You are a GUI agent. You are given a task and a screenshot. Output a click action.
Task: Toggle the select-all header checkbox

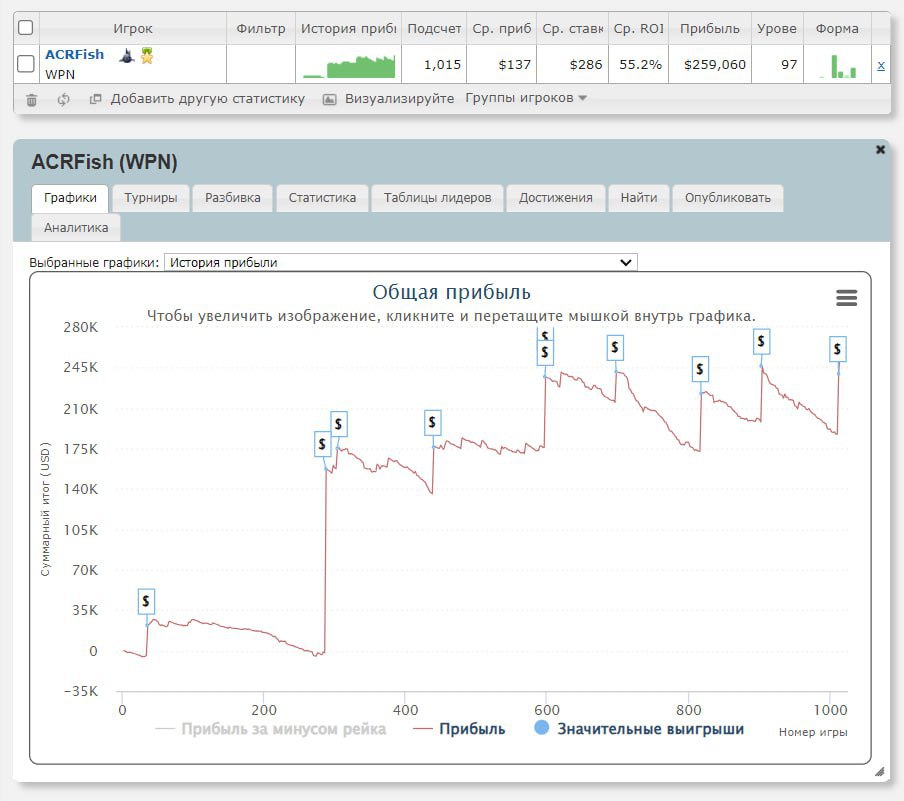click(x=26, y=28)
